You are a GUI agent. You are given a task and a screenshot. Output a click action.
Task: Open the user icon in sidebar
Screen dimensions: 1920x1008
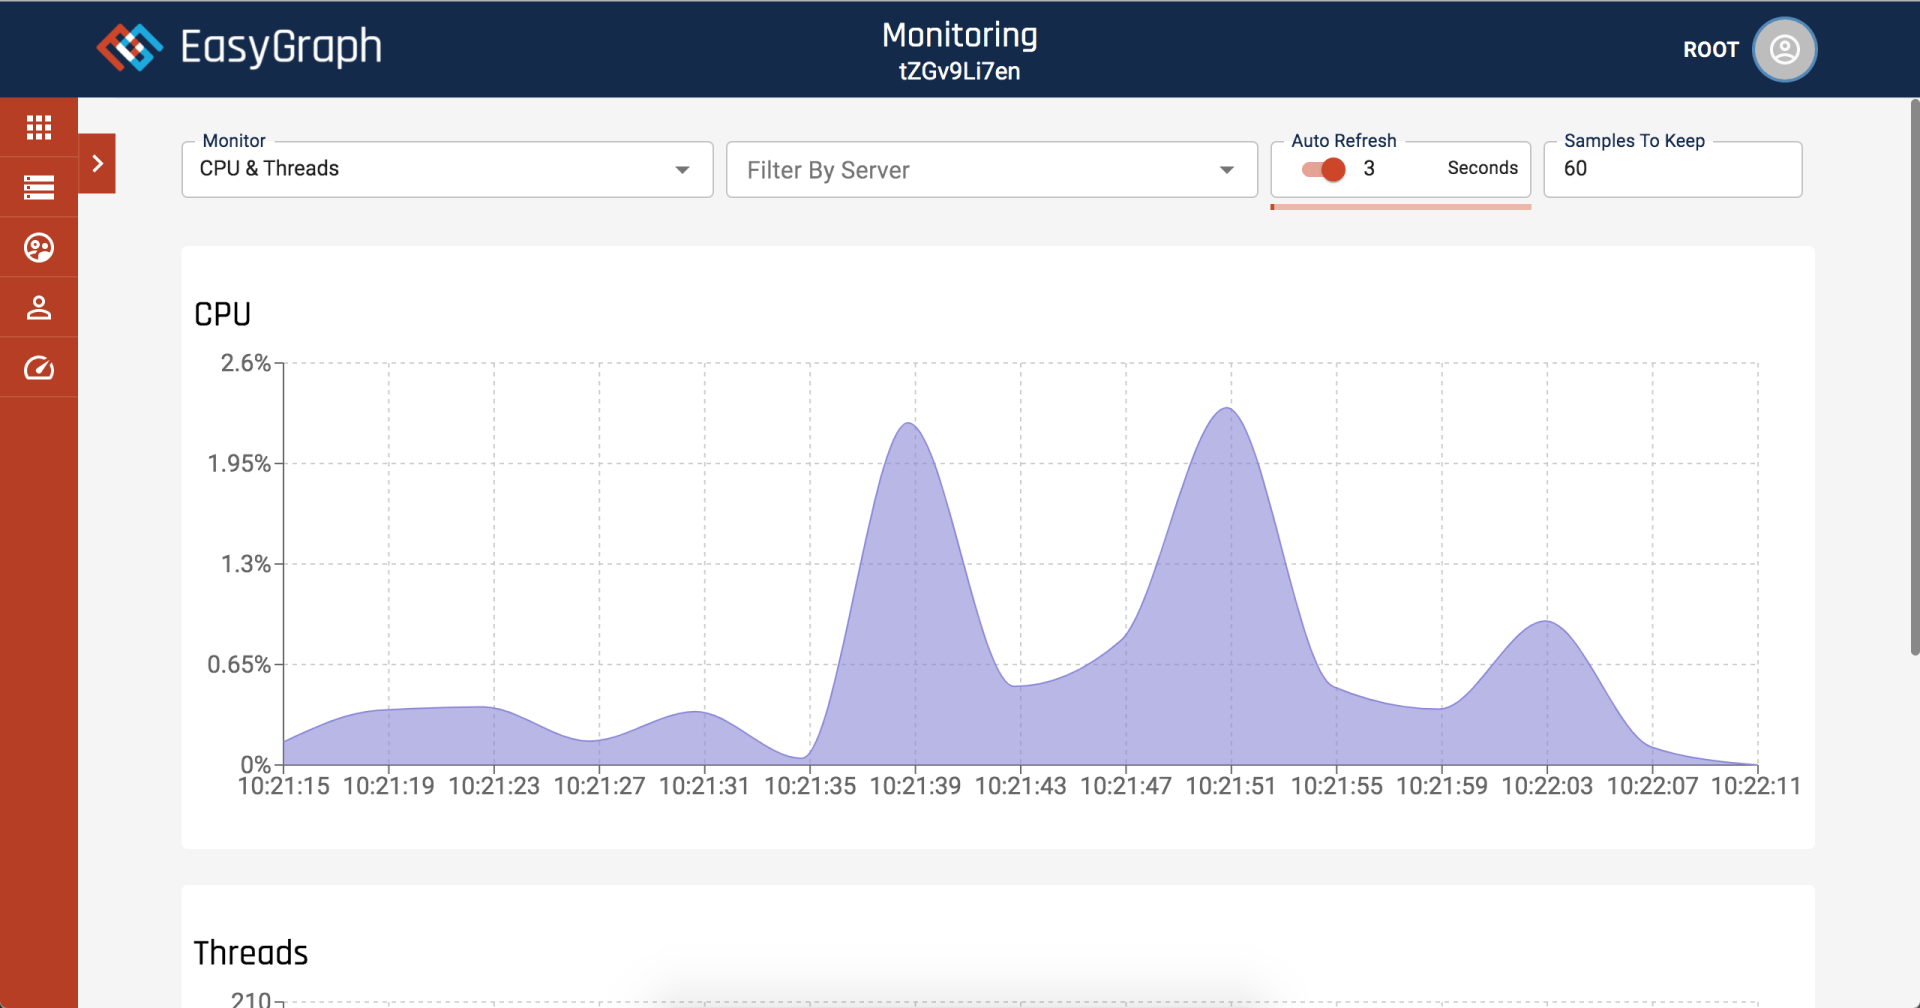pyautogui.click(x=39, y=307)
